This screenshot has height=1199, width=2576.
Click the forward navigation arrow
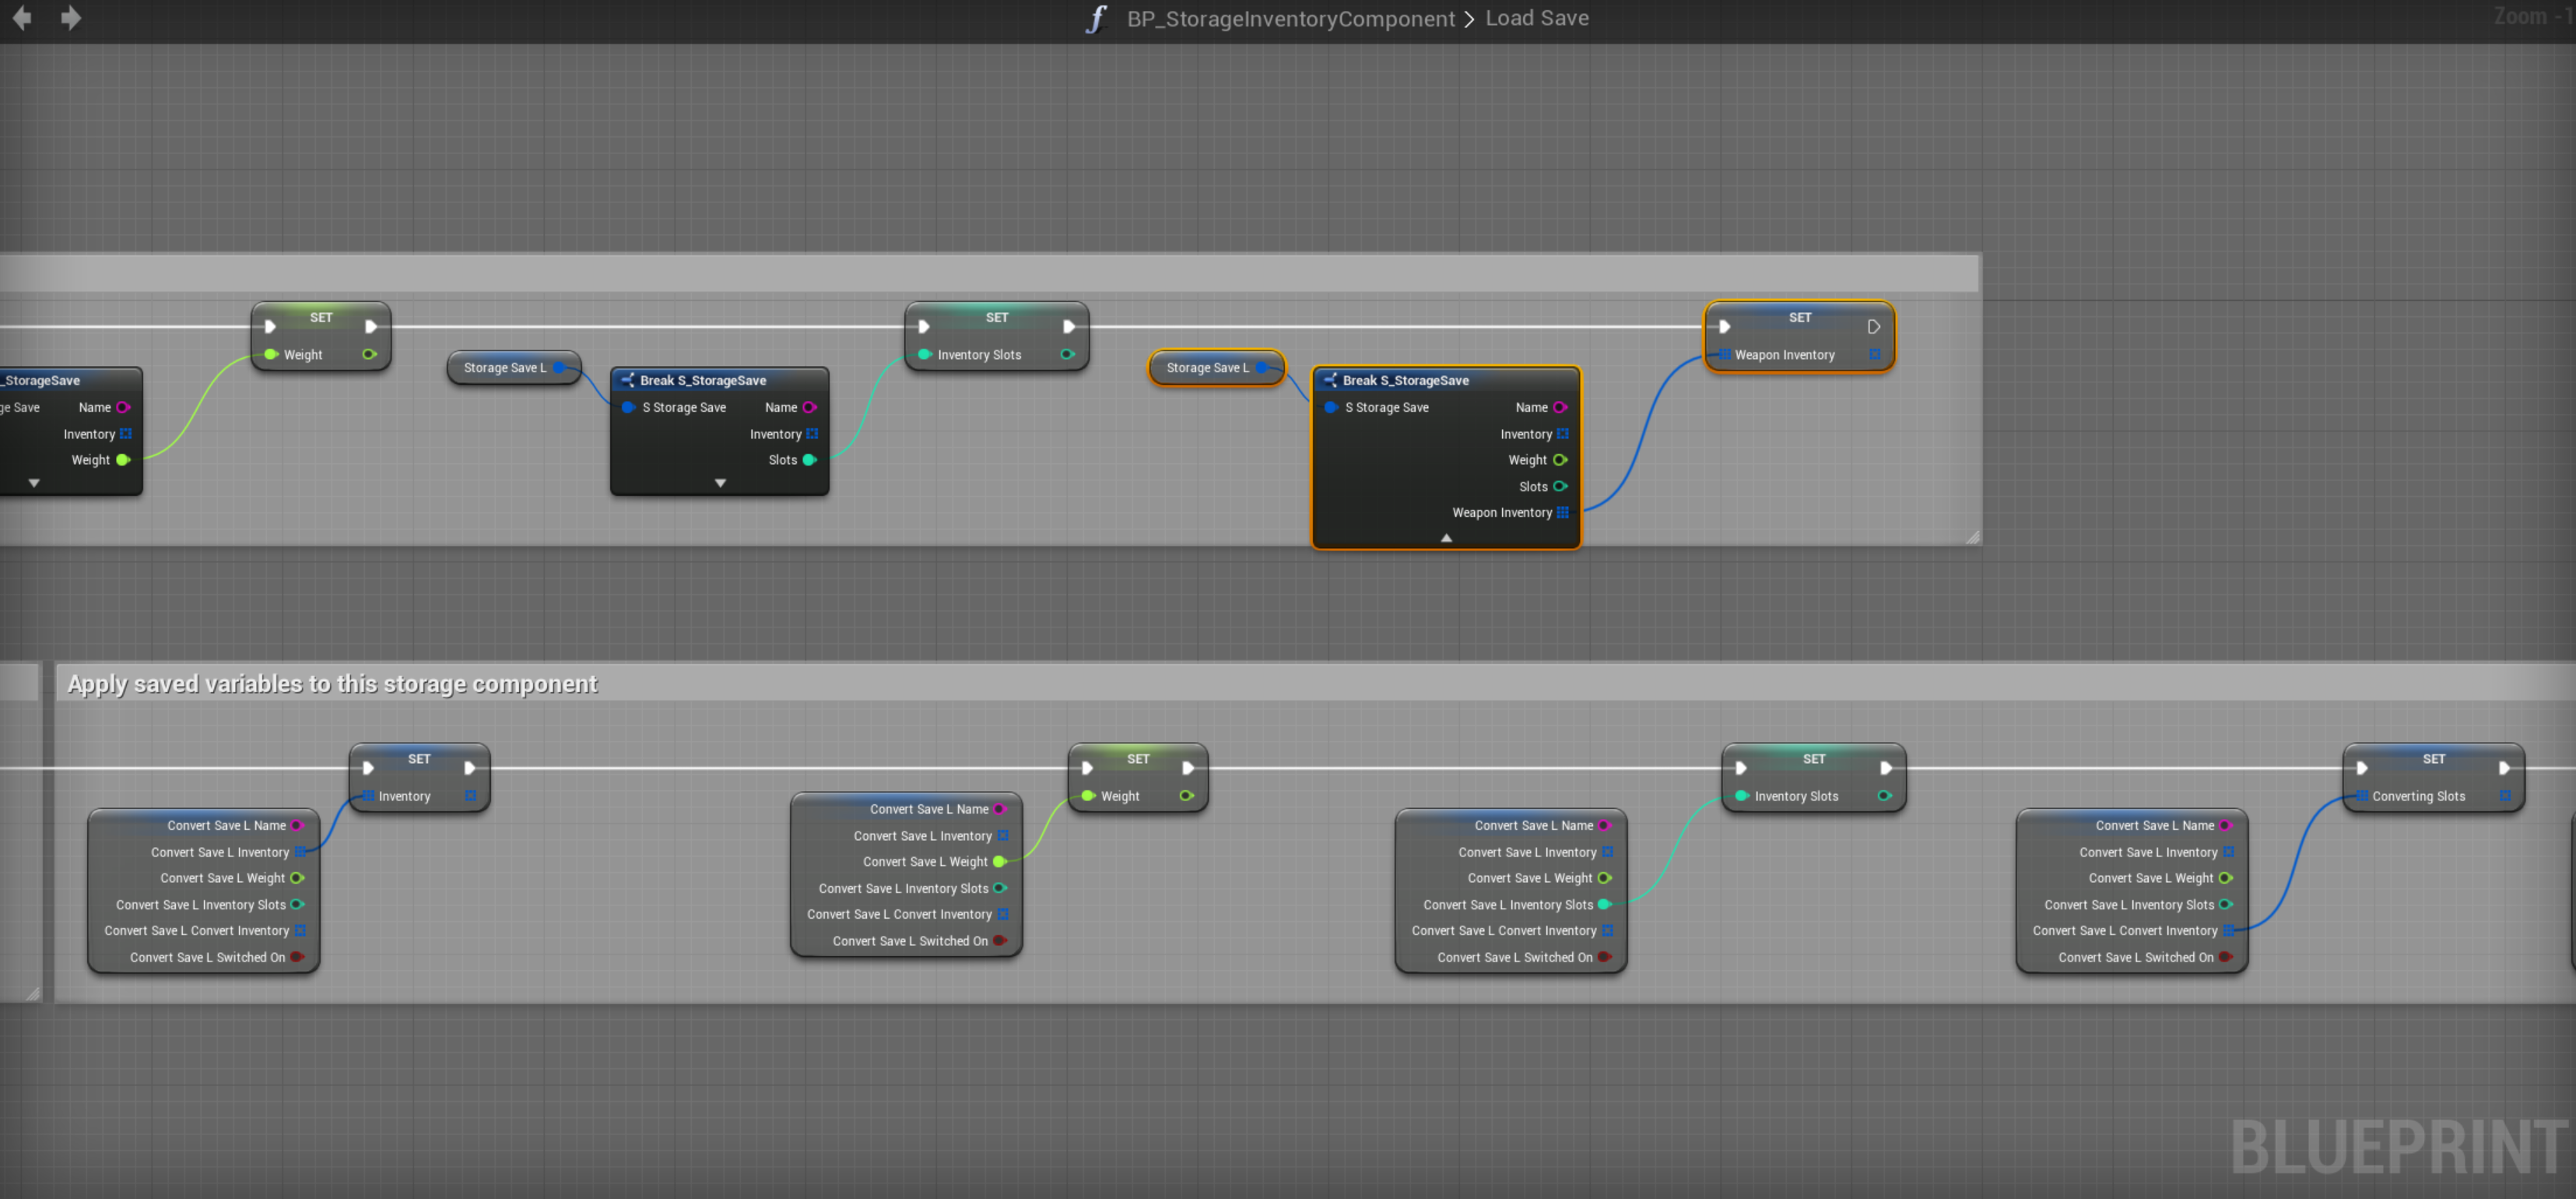[70, 18]
